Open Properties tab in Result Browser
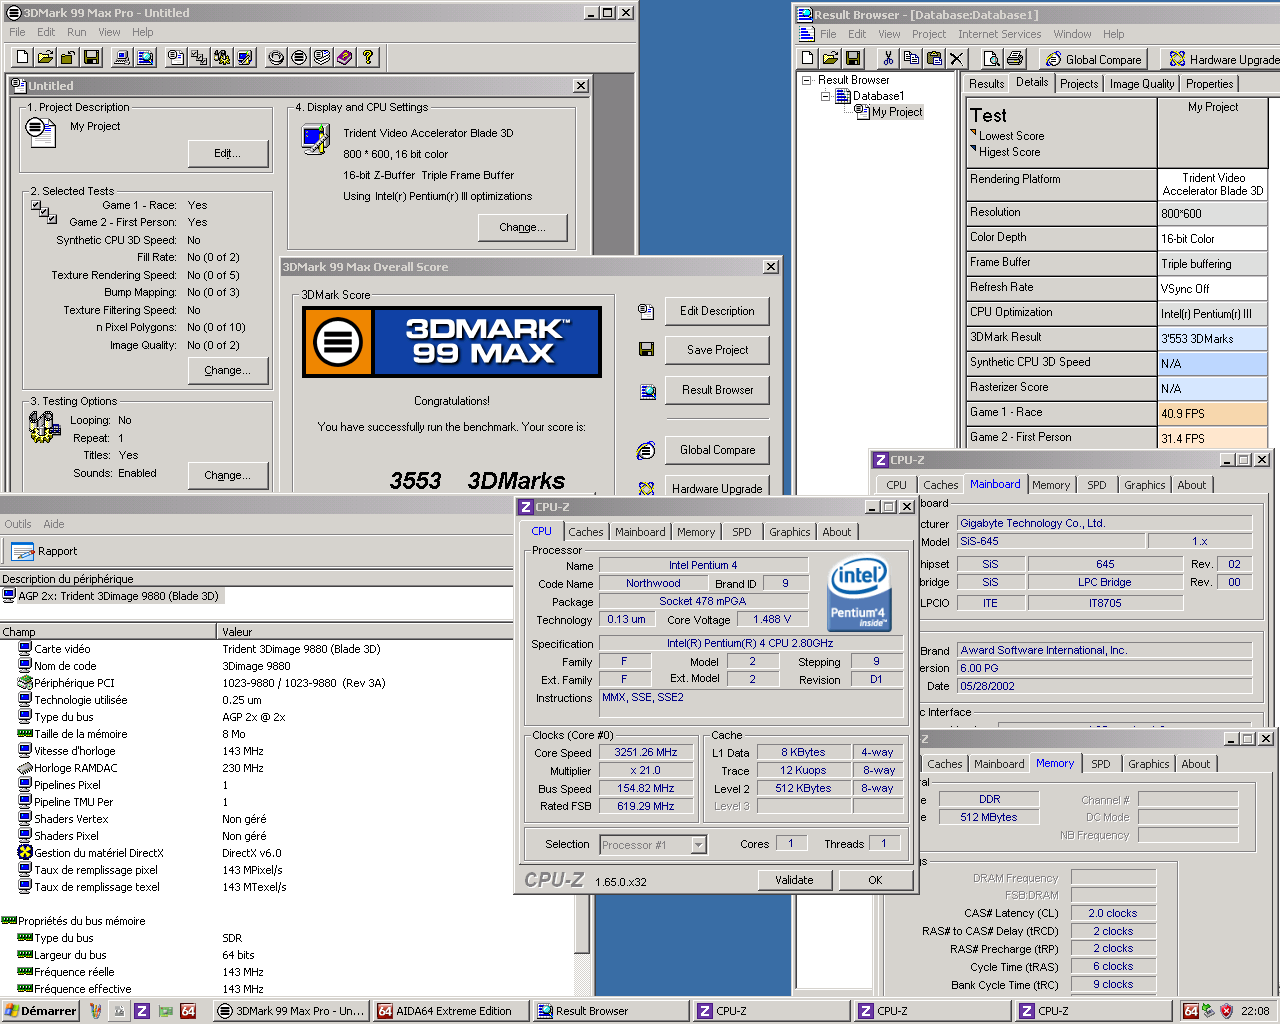The height and width of the screenshot is (1024, 1280). tap(1209, 84)
